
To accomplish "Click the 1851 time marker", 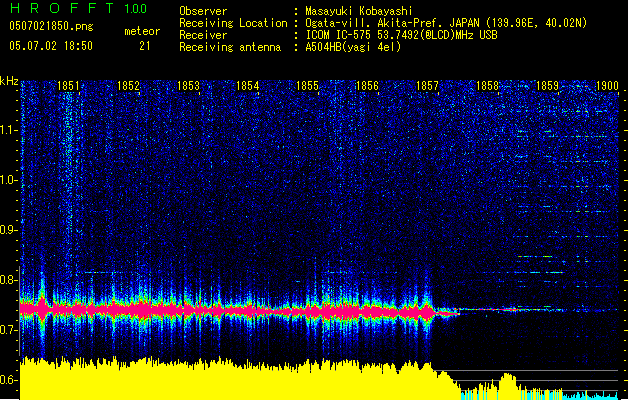I will 68,86.
